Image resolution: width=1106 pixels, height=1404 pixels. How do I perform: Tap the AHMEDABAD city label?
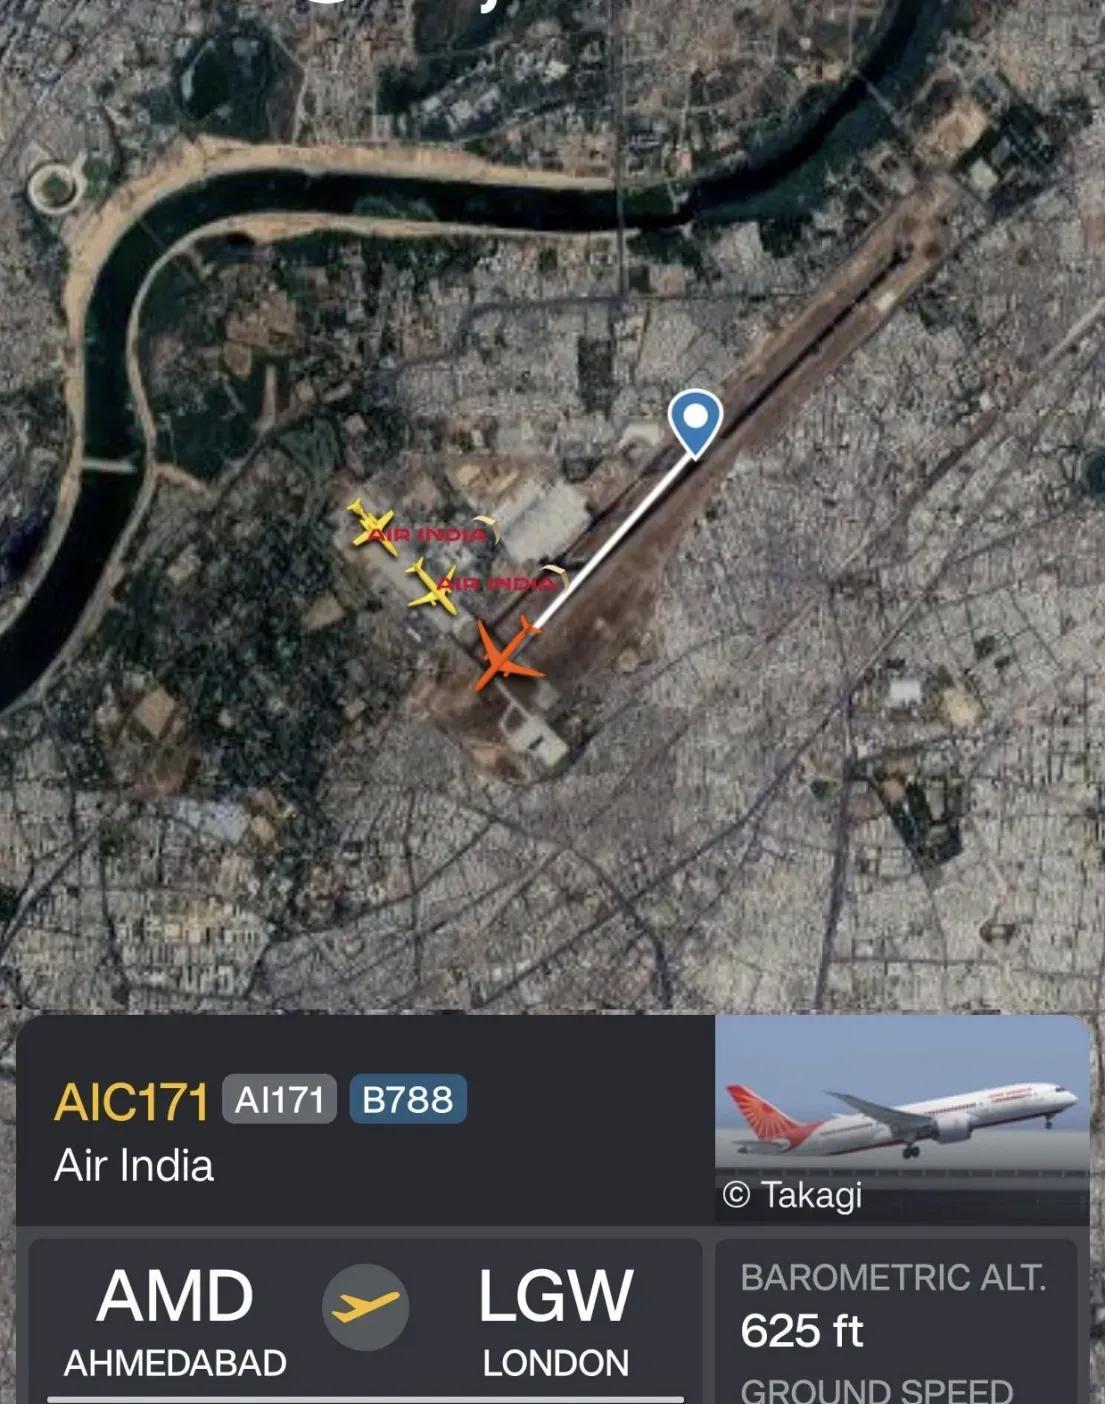(175, 1363)
